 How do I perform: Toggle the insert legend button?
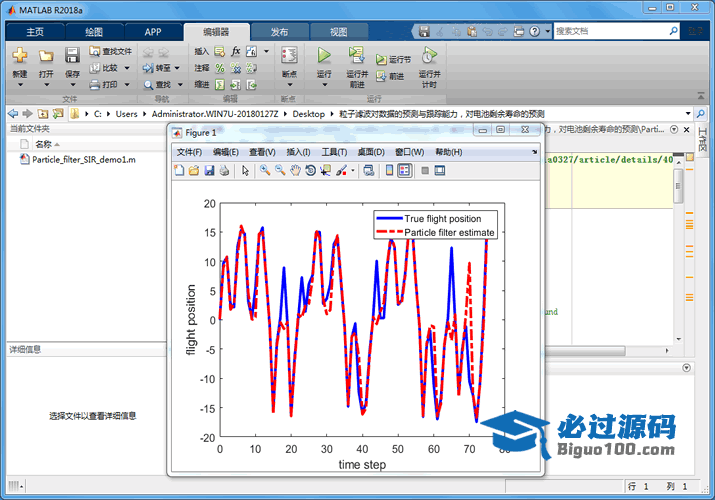tap(405, 171)
